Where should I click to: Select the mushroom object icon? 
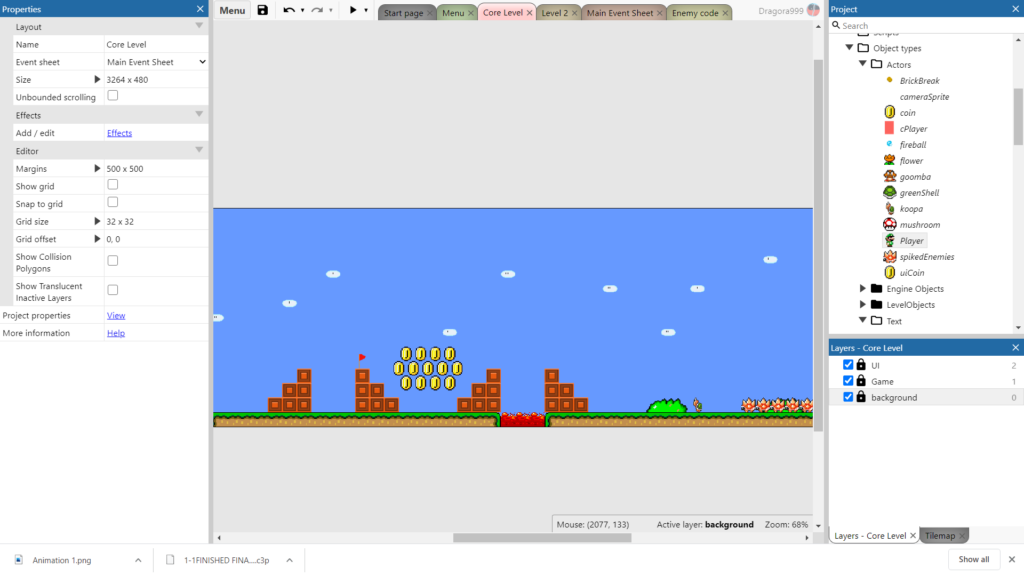(889, 225)
